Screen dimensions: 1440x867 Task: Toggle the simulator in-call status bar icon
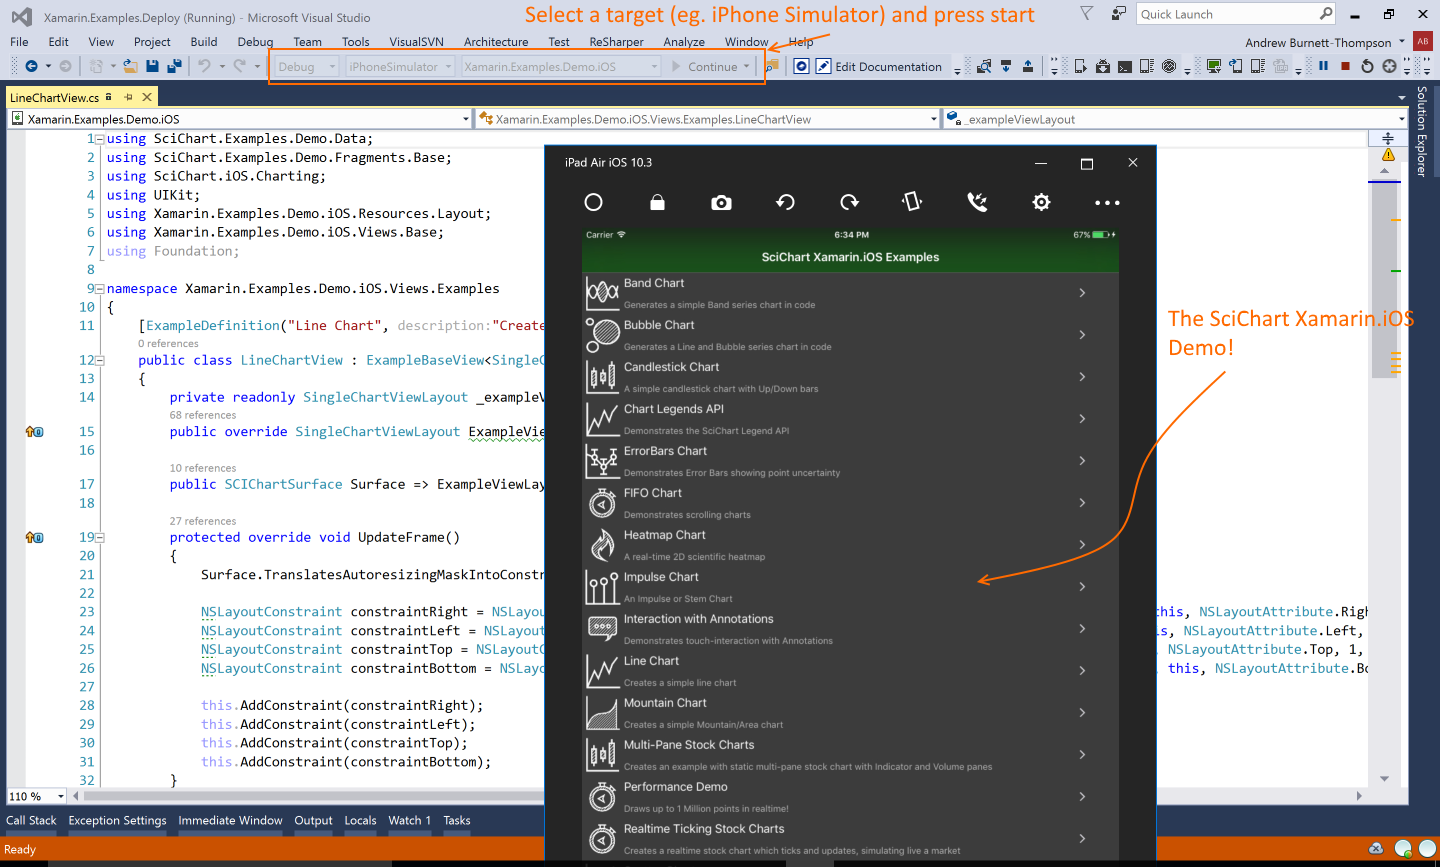pyautogui.click(x=977, y=202)
